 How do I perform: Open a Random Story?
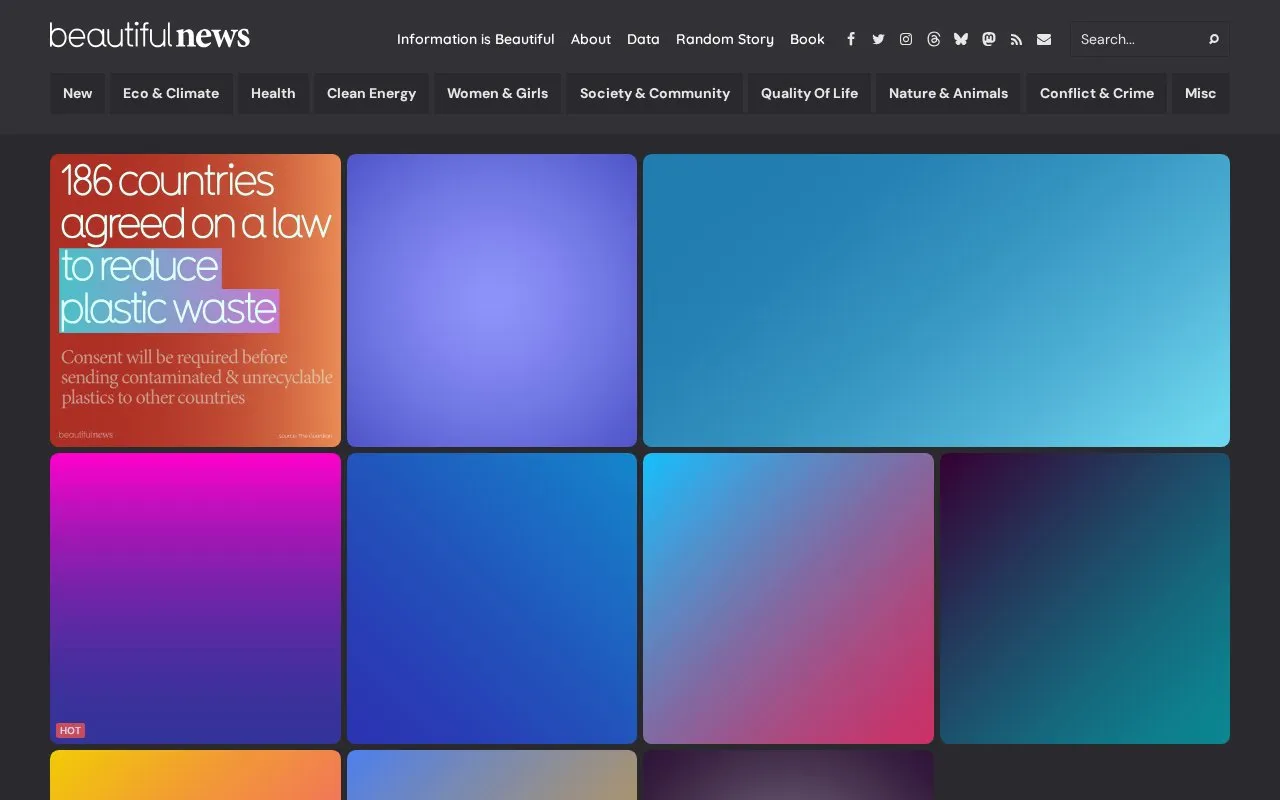click(725, 39)
